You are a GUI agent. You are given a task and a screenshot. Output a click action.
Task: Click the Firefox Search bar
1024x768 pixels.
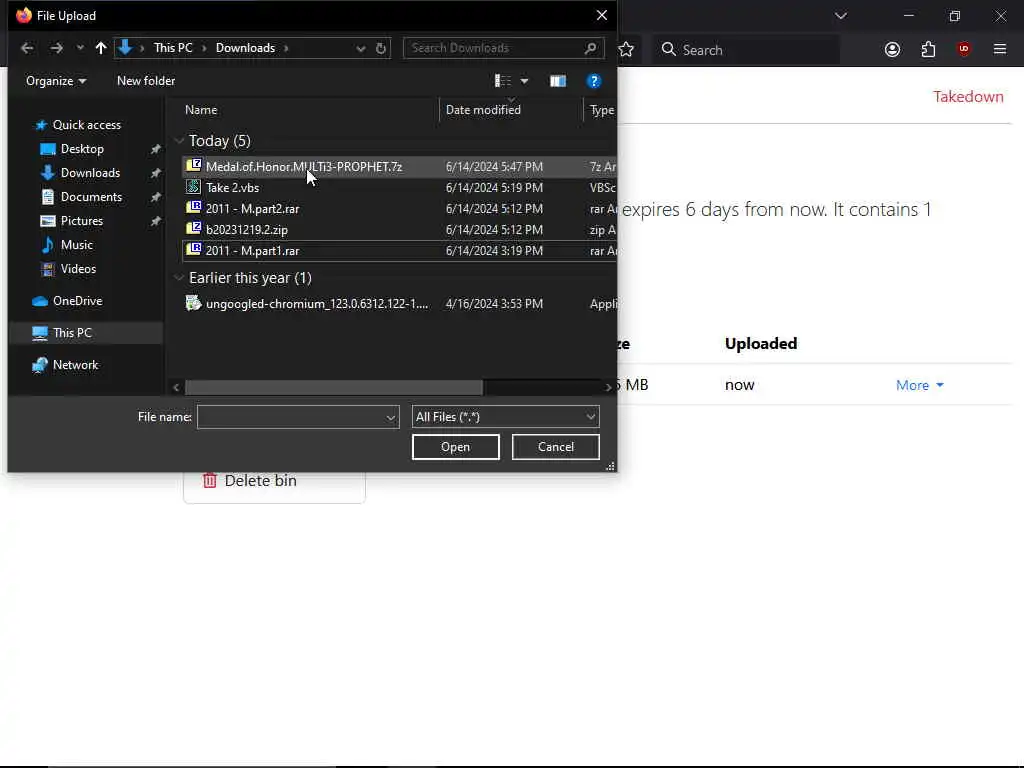coord(748,50)
